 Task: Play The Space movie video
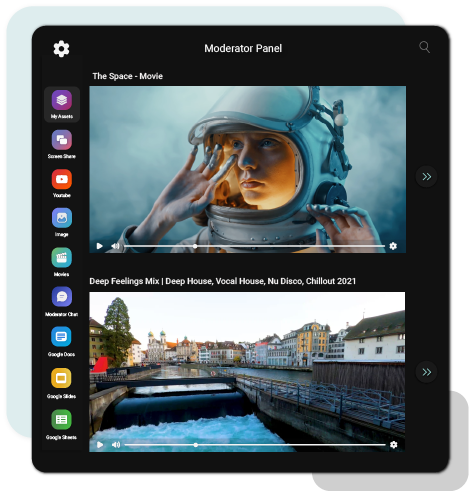99,246
